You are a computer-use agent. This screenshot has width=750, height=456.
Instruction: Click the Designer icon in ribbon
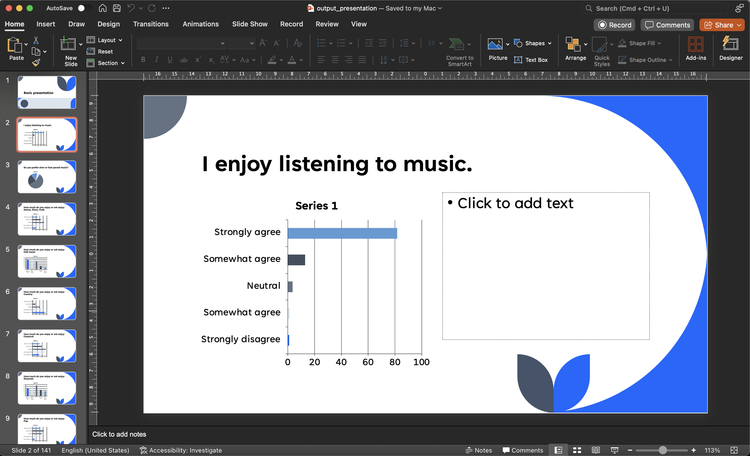[730, 44]
